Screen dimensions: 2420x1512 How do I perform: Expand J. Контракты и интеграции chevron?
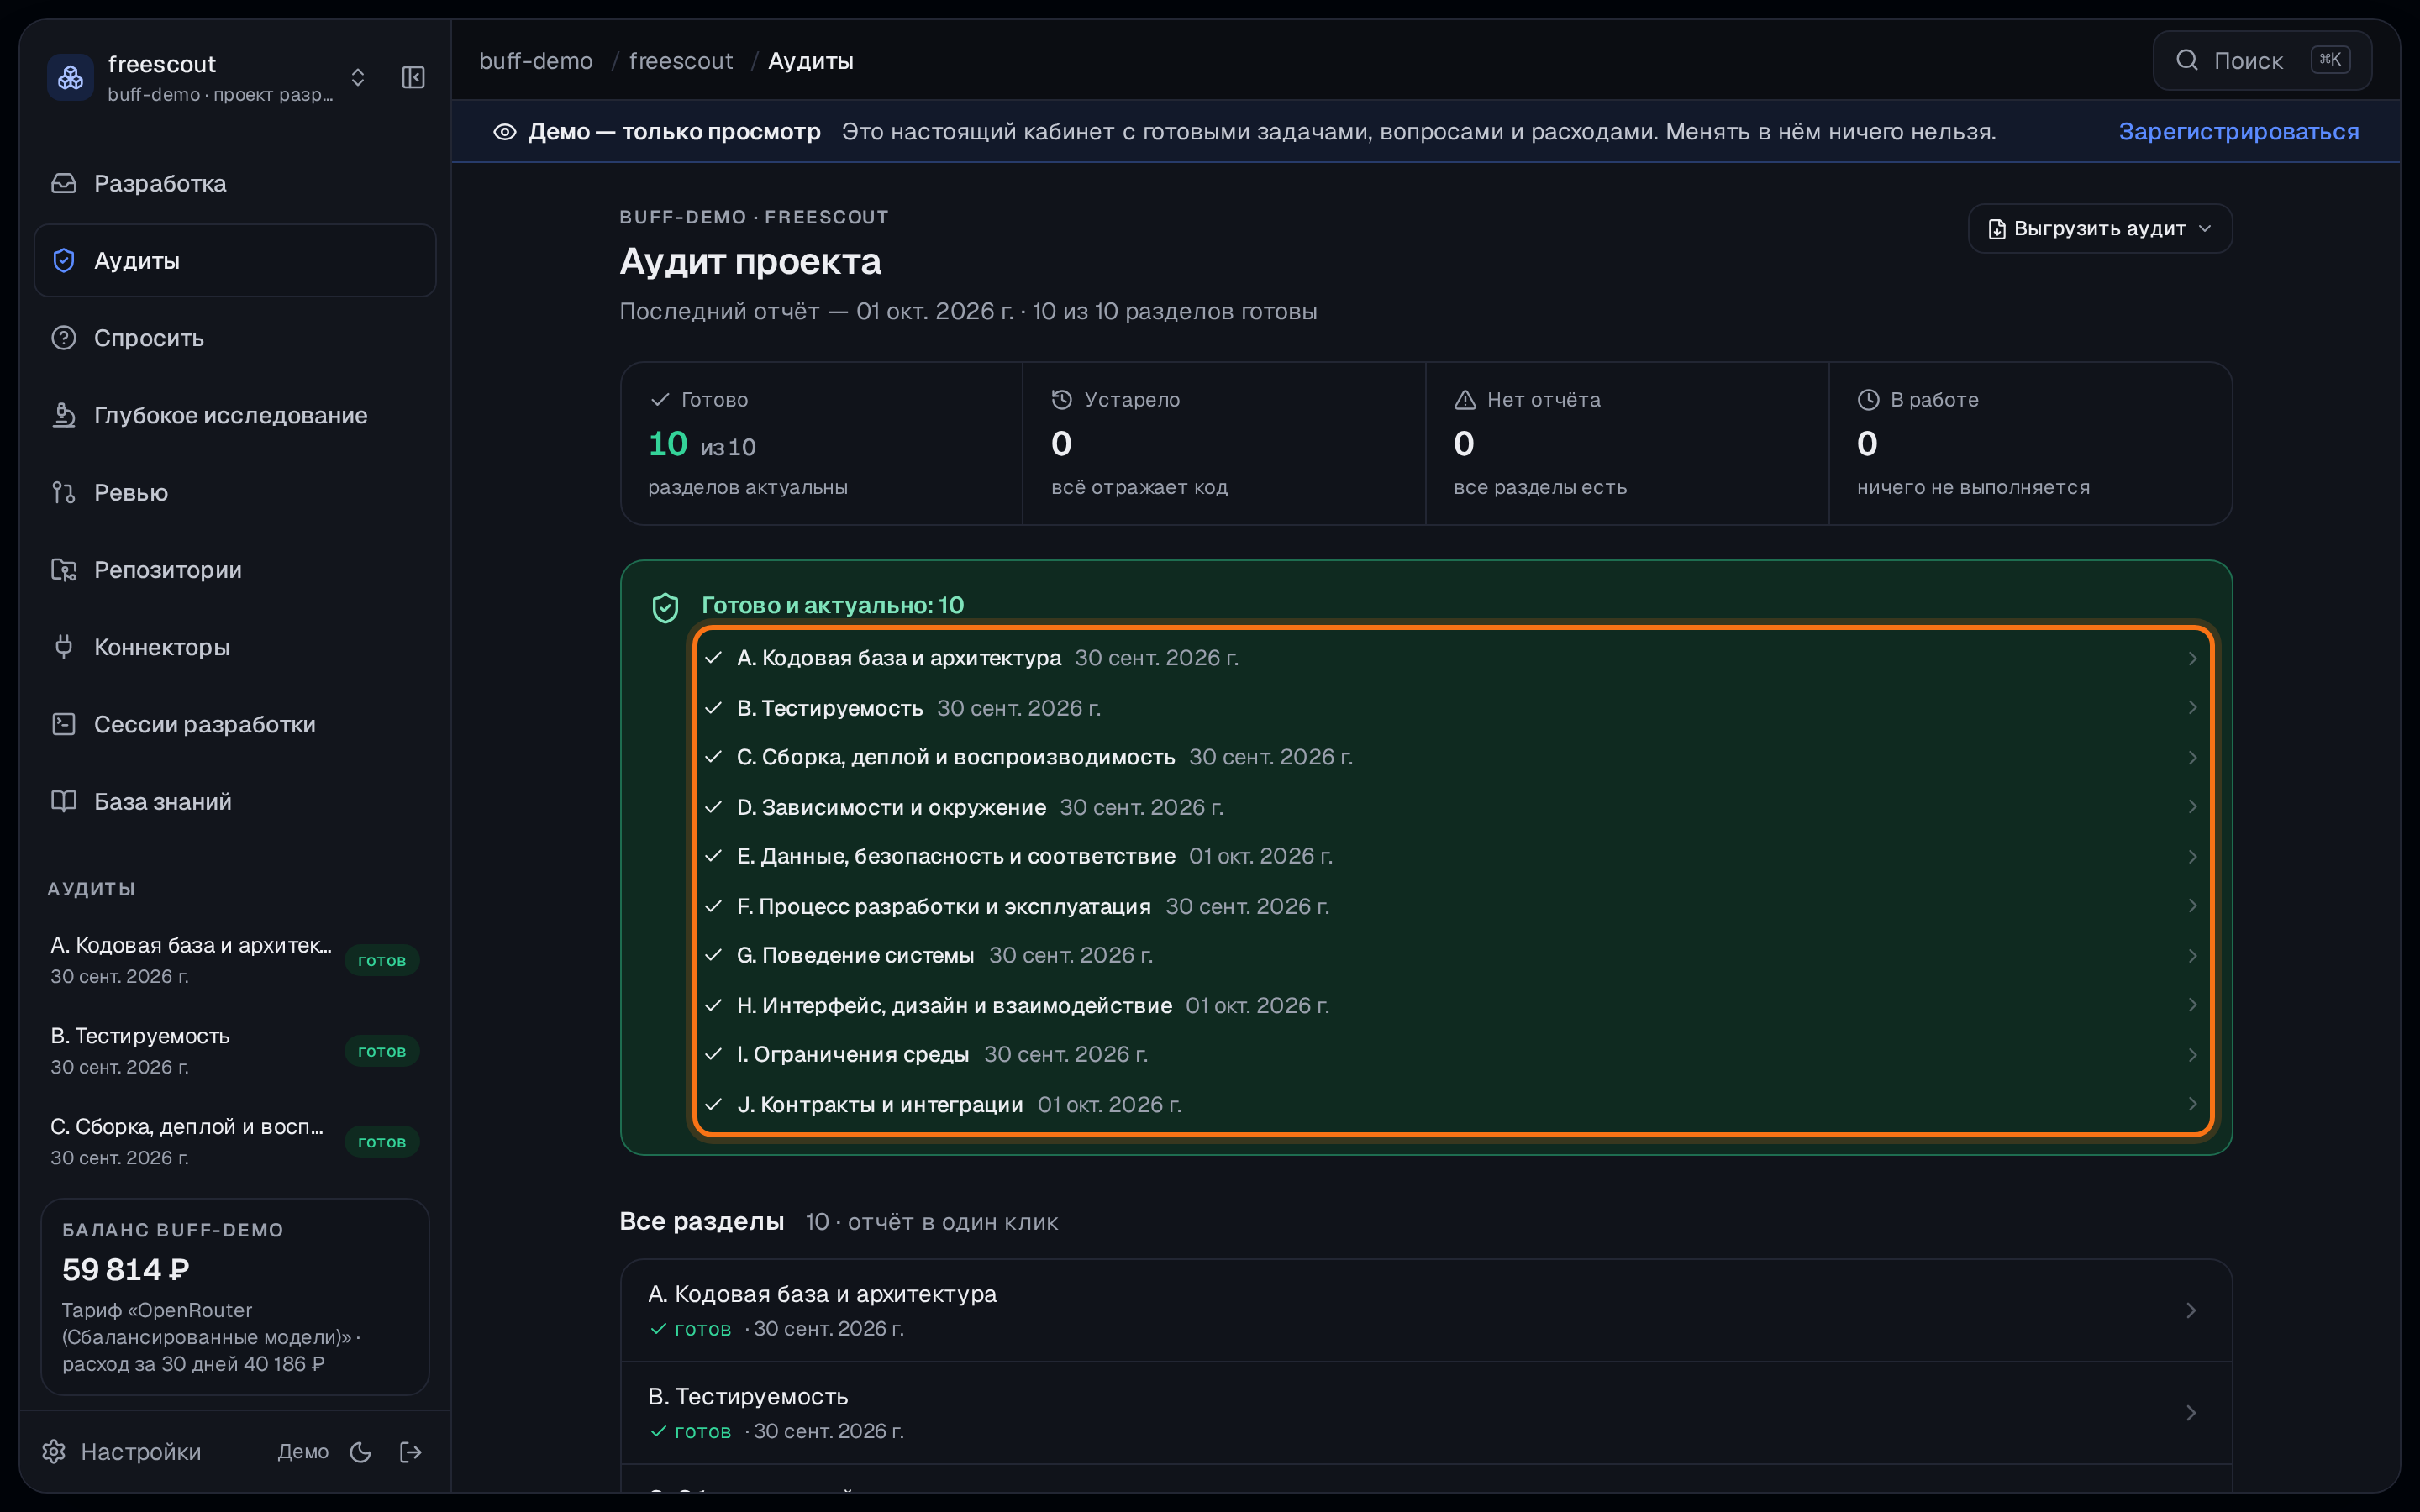pyautogui.click(x=2192, y=1104)
